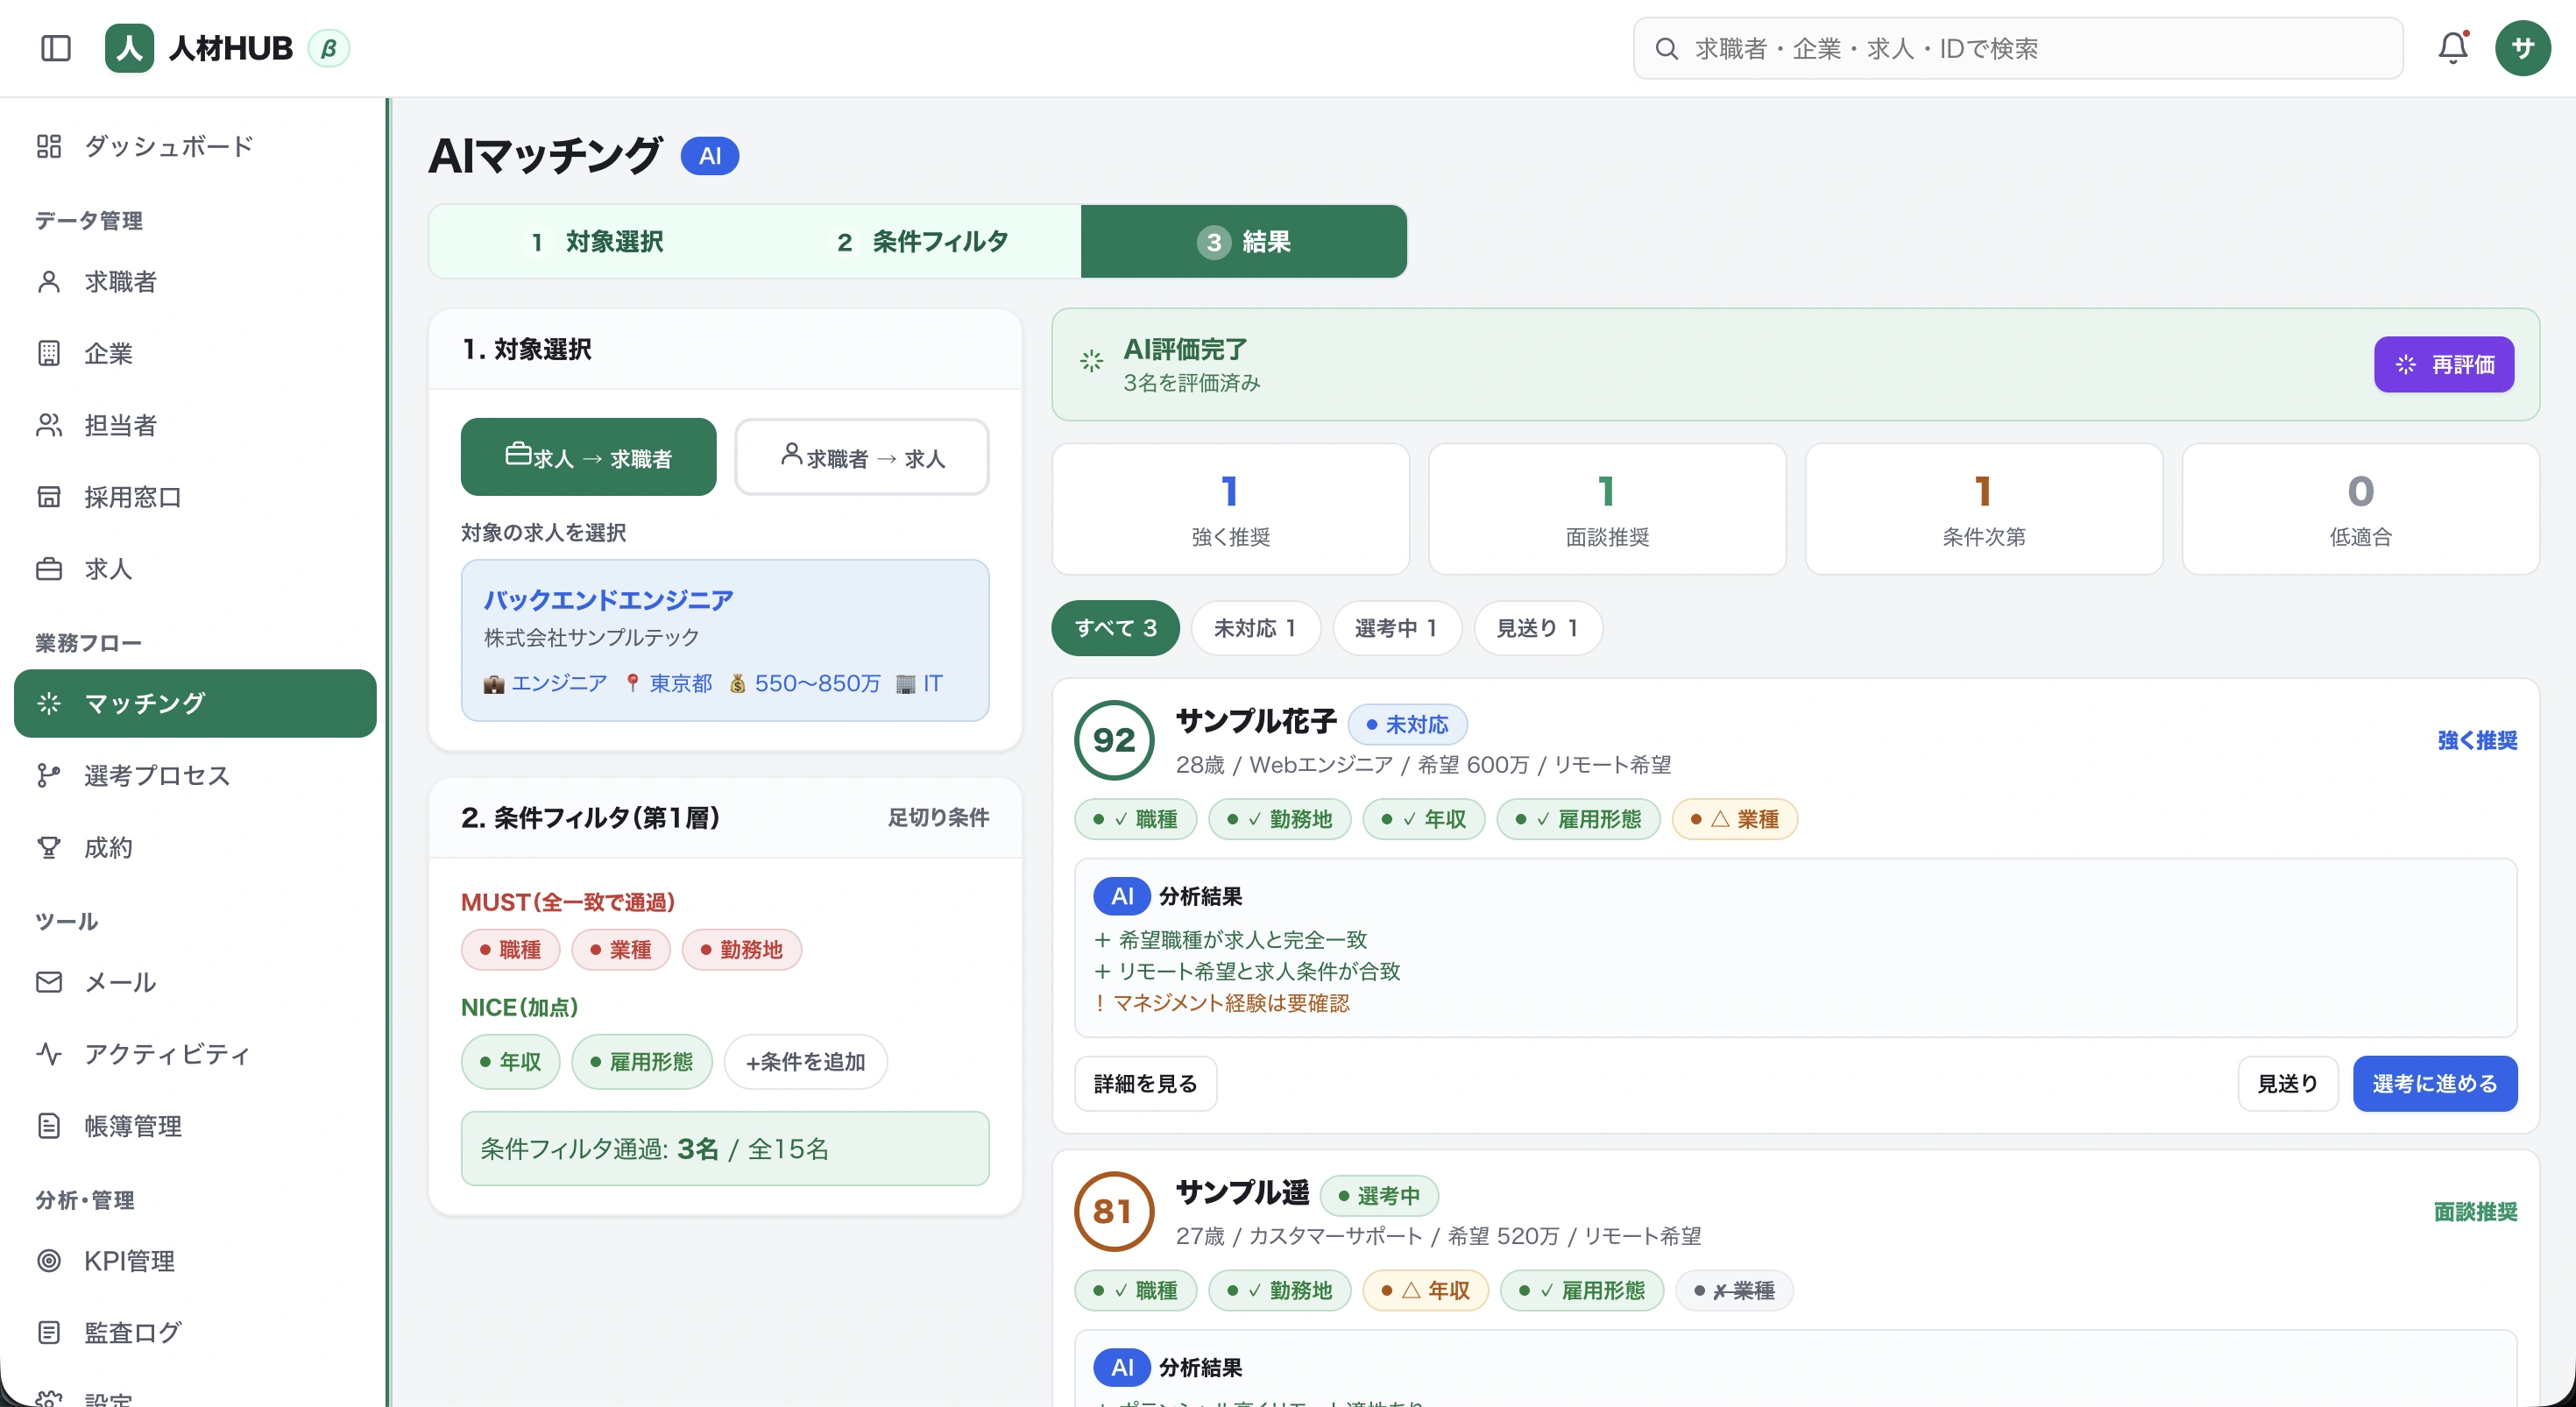
Task: Click 詳細を見る for サンプル花子
Action: (x=1145, y=1083)
